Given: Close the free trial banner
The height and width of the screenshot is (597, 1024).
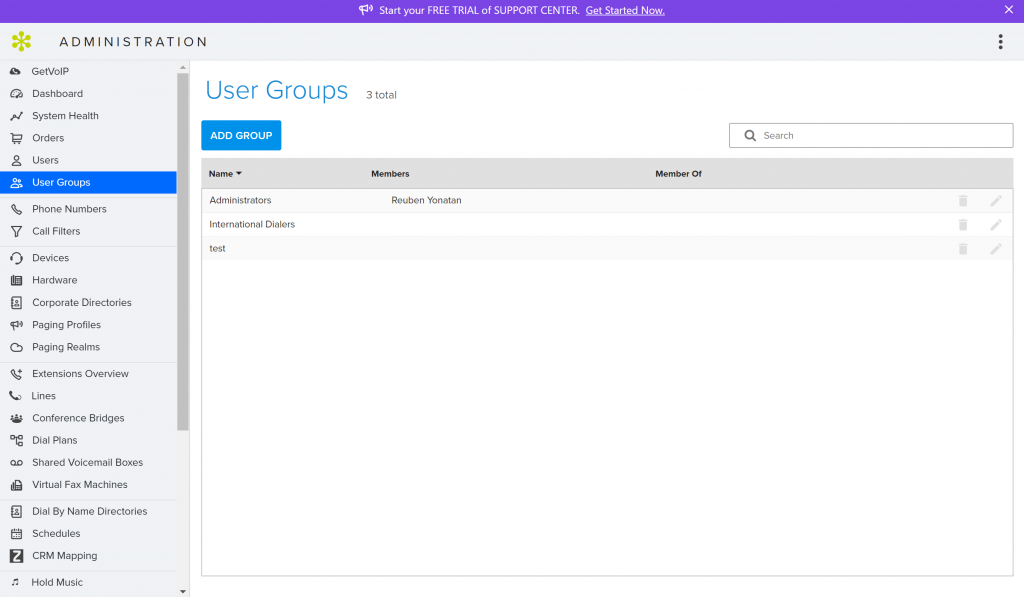Looking at the screenshot, I should [1008, 10].
